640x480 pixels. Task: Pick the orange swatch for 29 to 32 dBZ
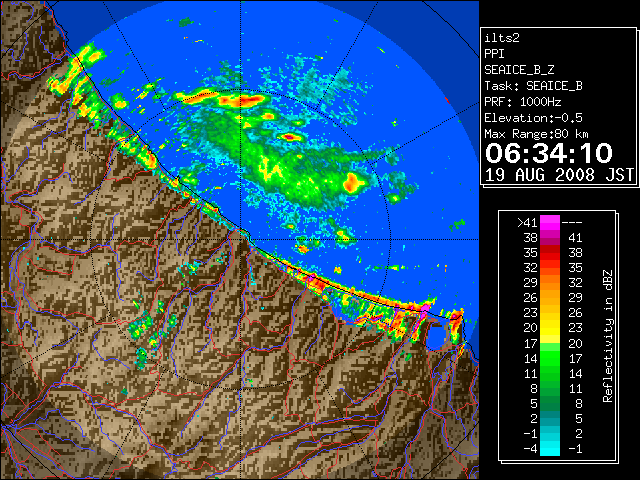(550, 282)
